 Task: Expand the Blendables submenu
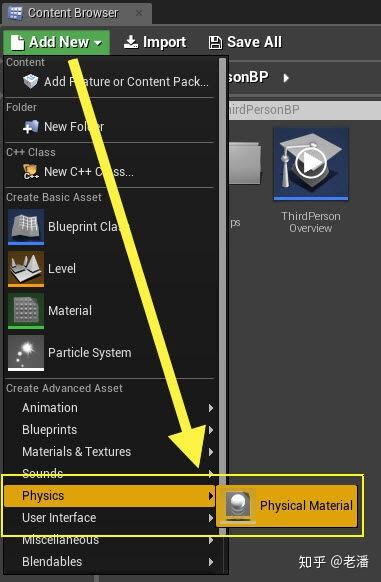[x=110, y=562]
